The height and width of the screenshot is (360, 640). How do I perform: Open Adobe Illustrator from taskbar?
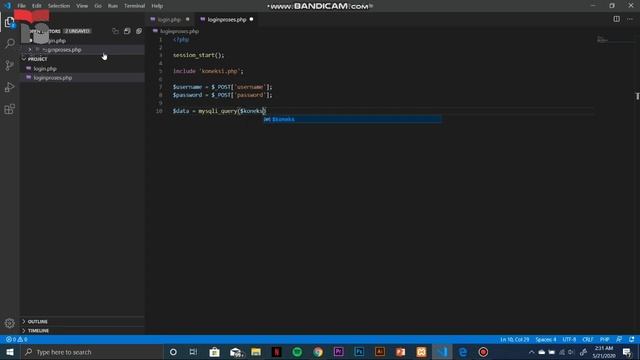[380, 352]
